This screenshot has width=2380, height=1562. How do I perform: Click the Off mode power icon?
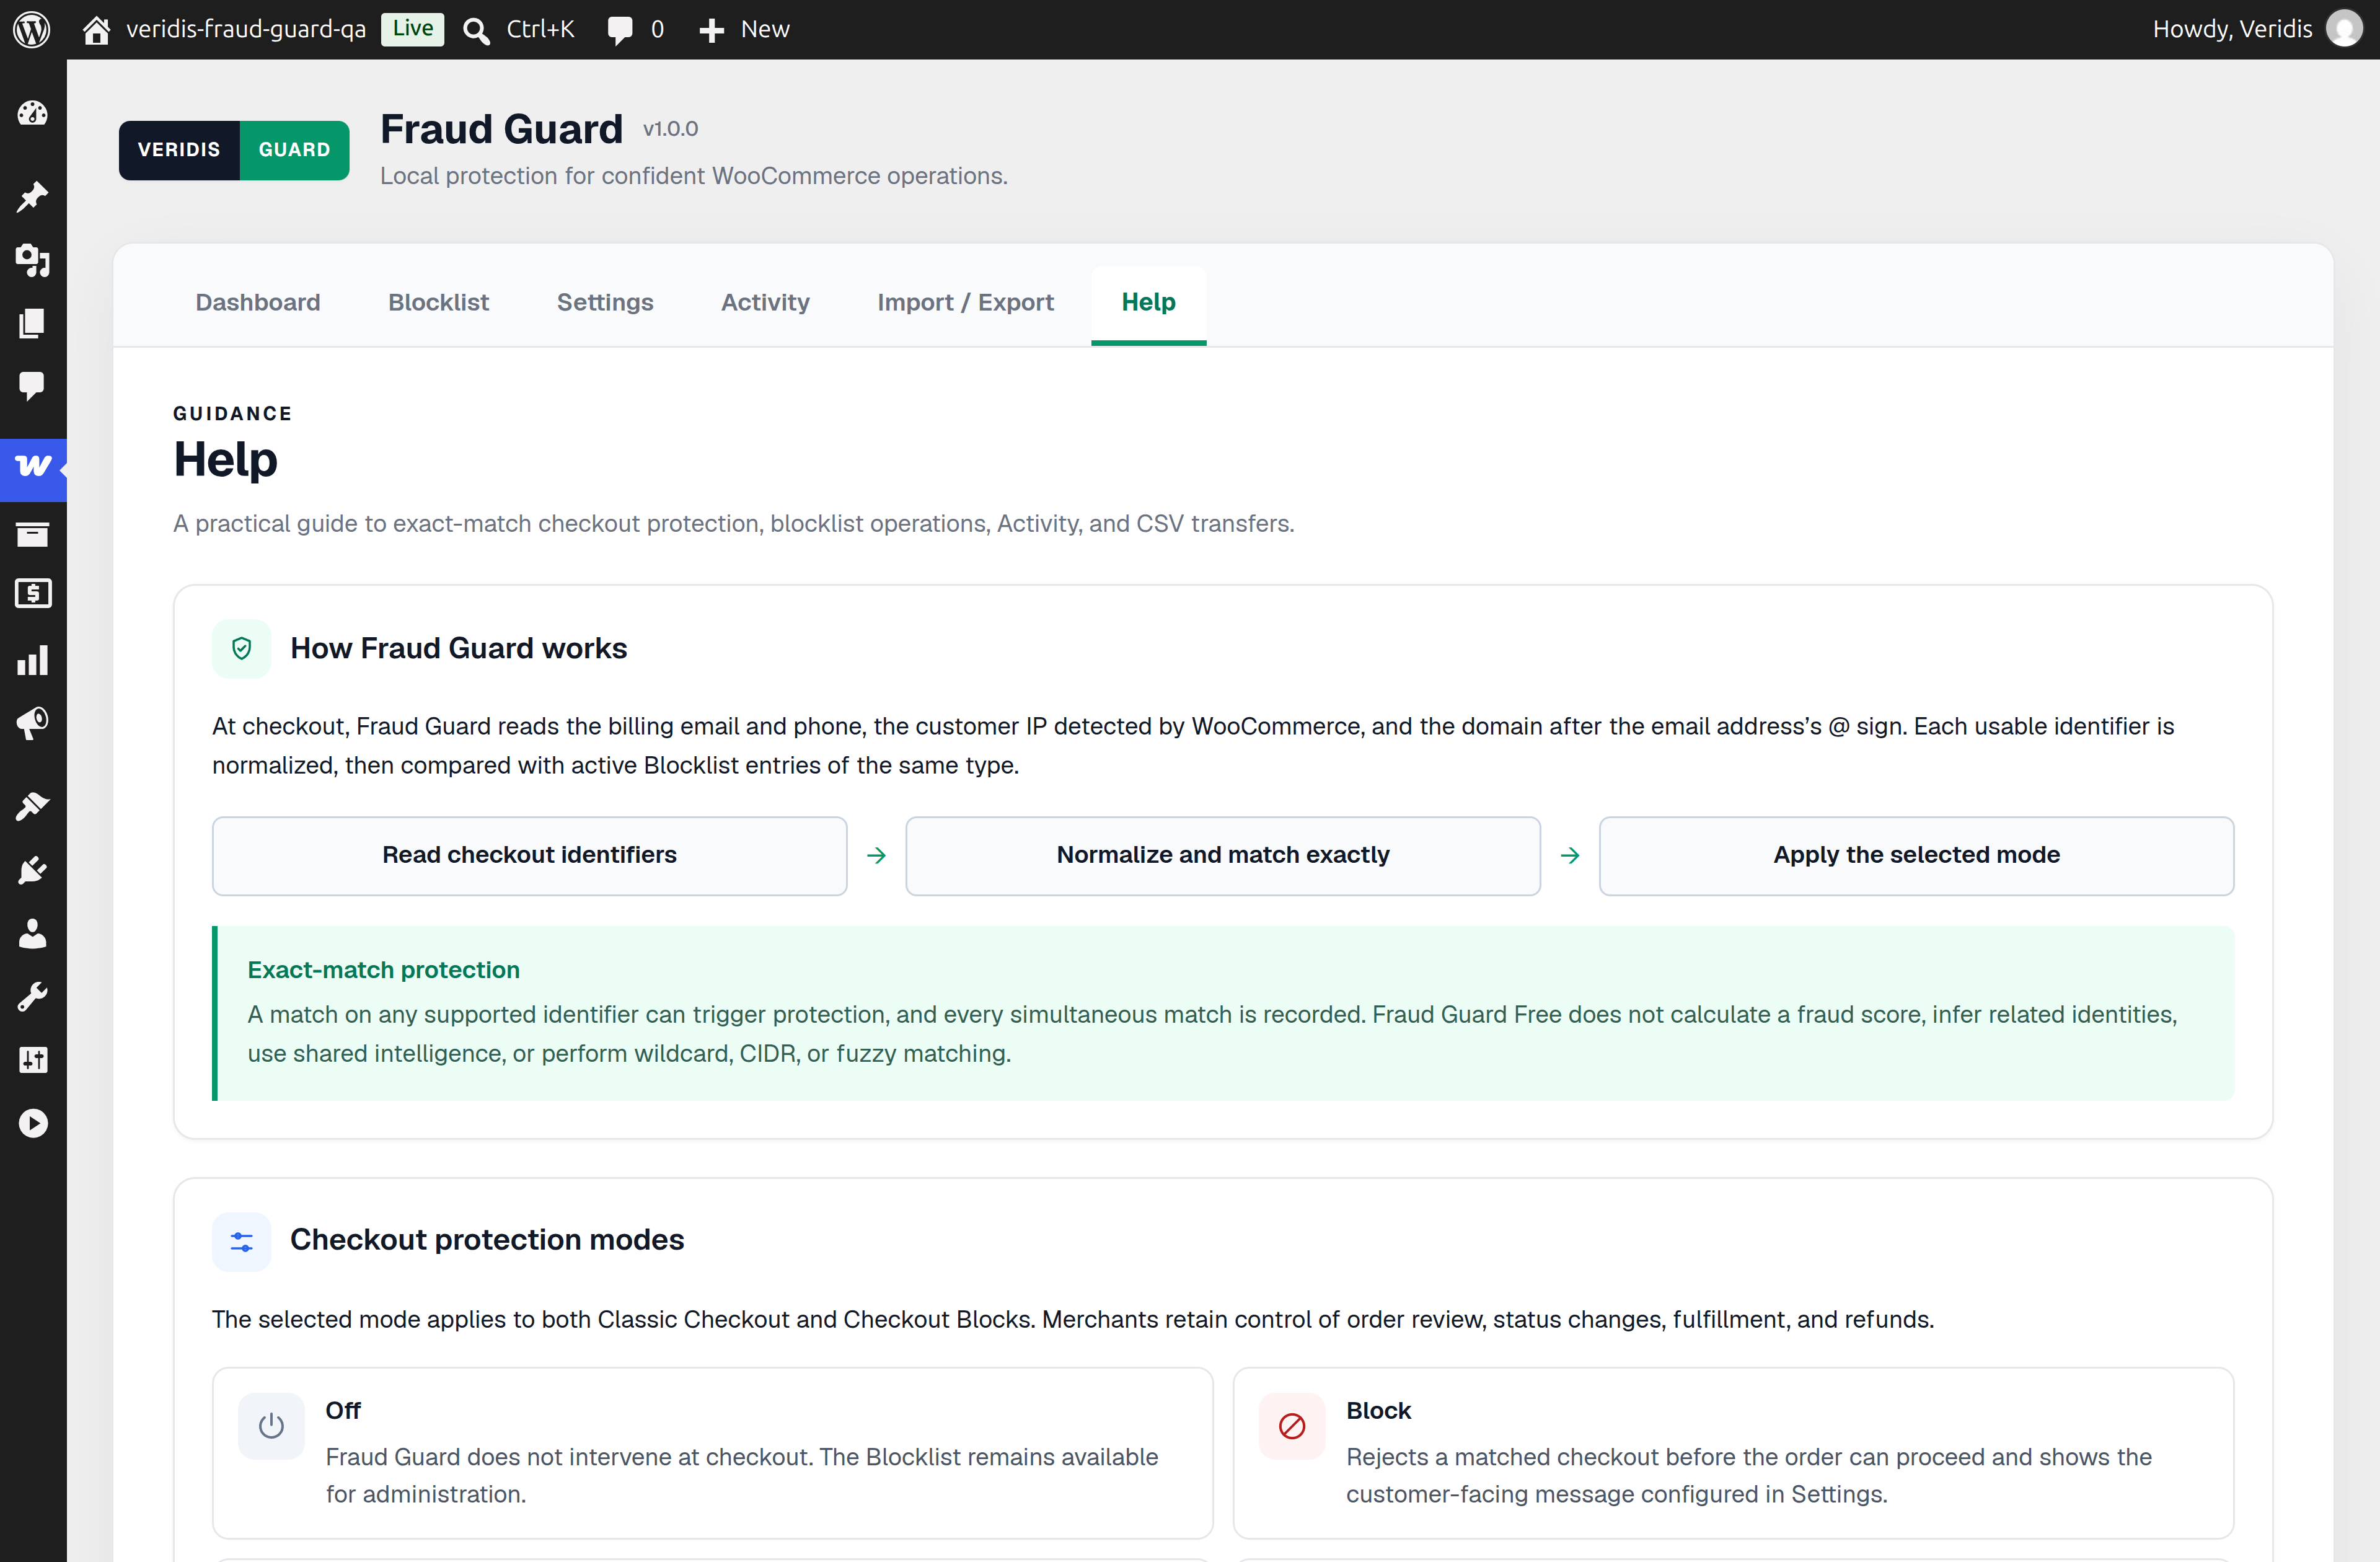[x=271, y=1425]
